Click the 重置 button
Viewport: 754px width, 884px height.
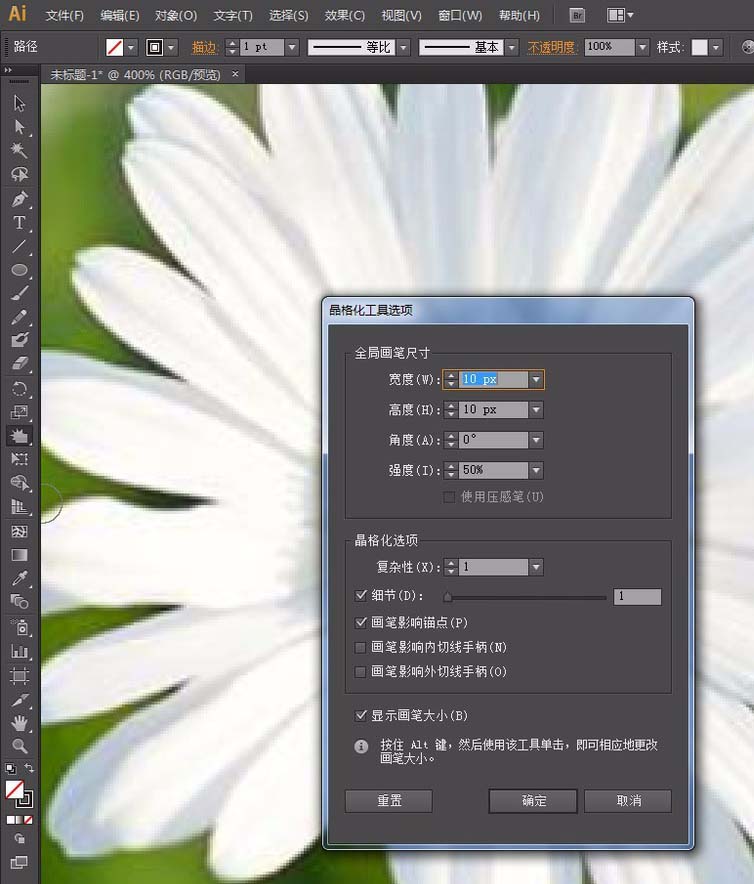point(389,801)
